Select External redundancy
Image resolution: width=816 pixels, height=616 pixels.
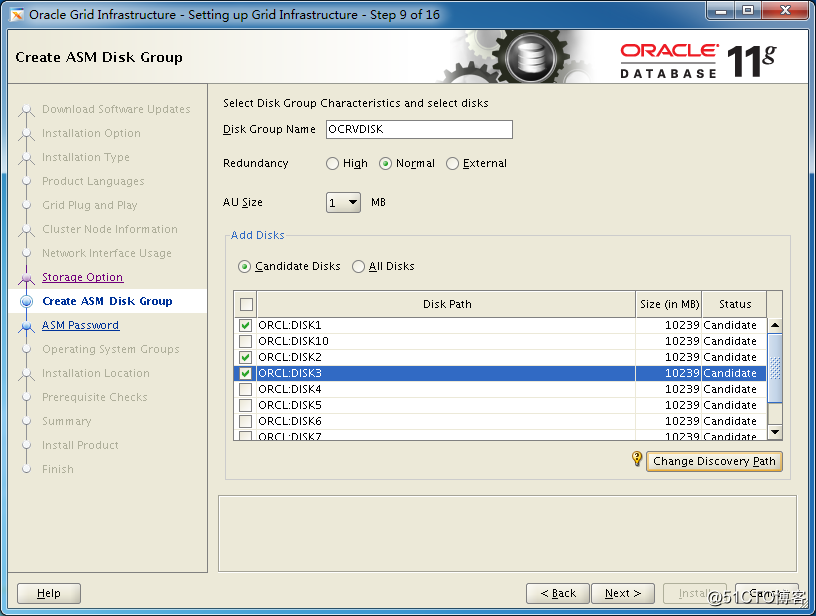pos(453,164)
